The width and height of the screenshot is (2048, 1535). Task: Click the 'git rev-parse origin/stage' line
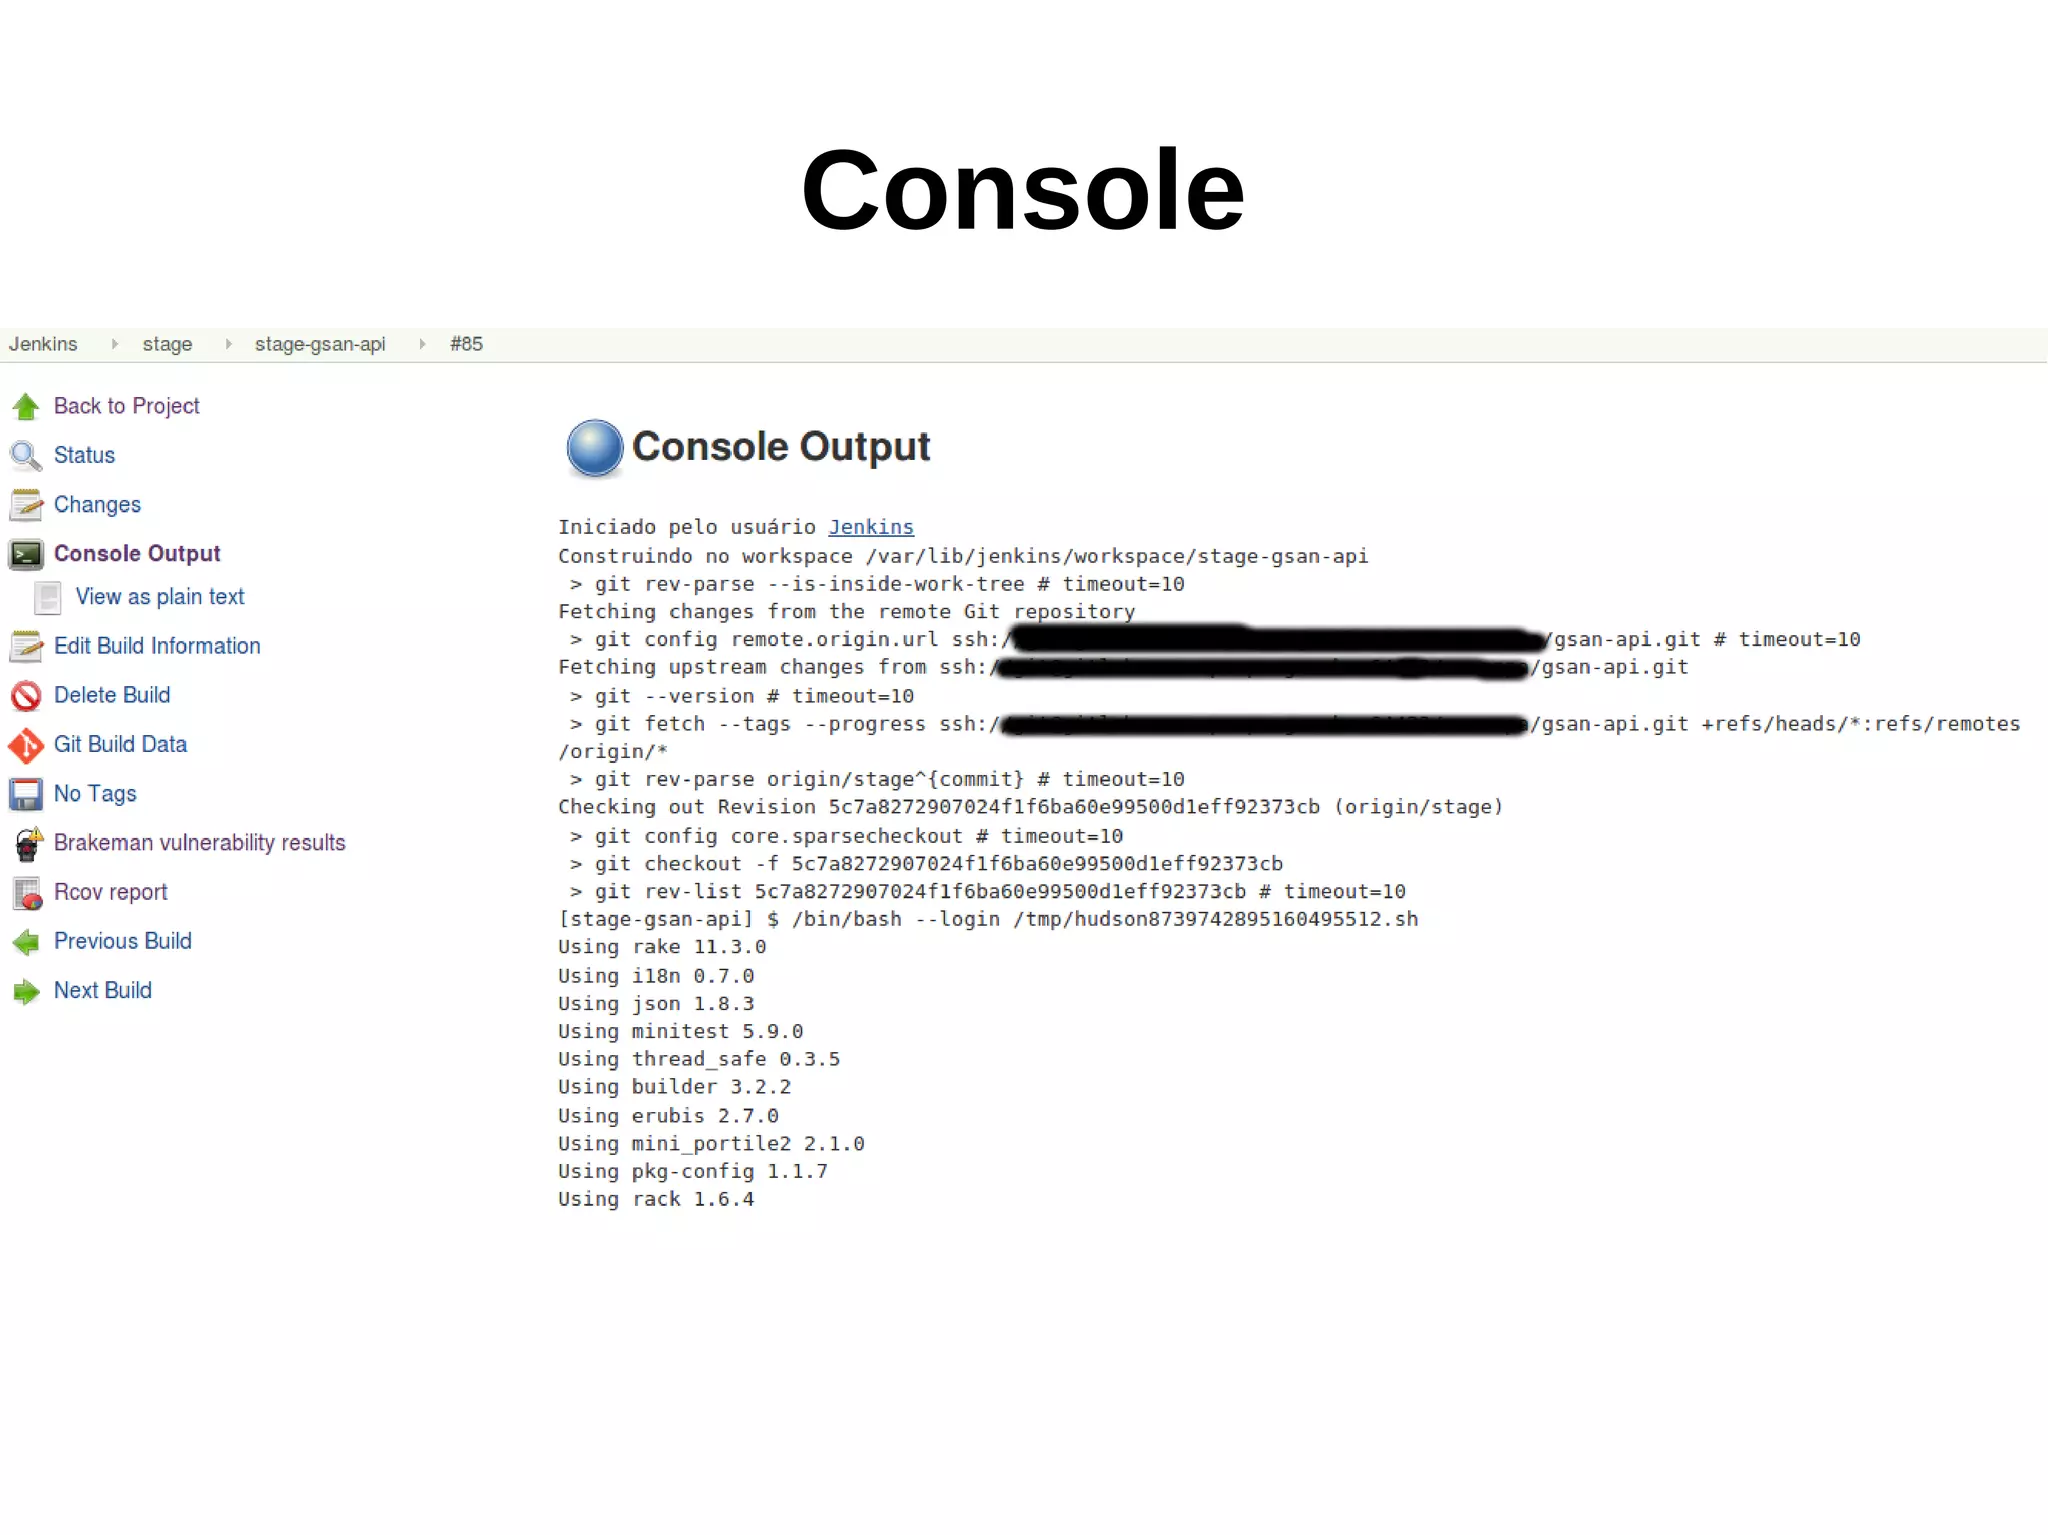click(877, 779)
